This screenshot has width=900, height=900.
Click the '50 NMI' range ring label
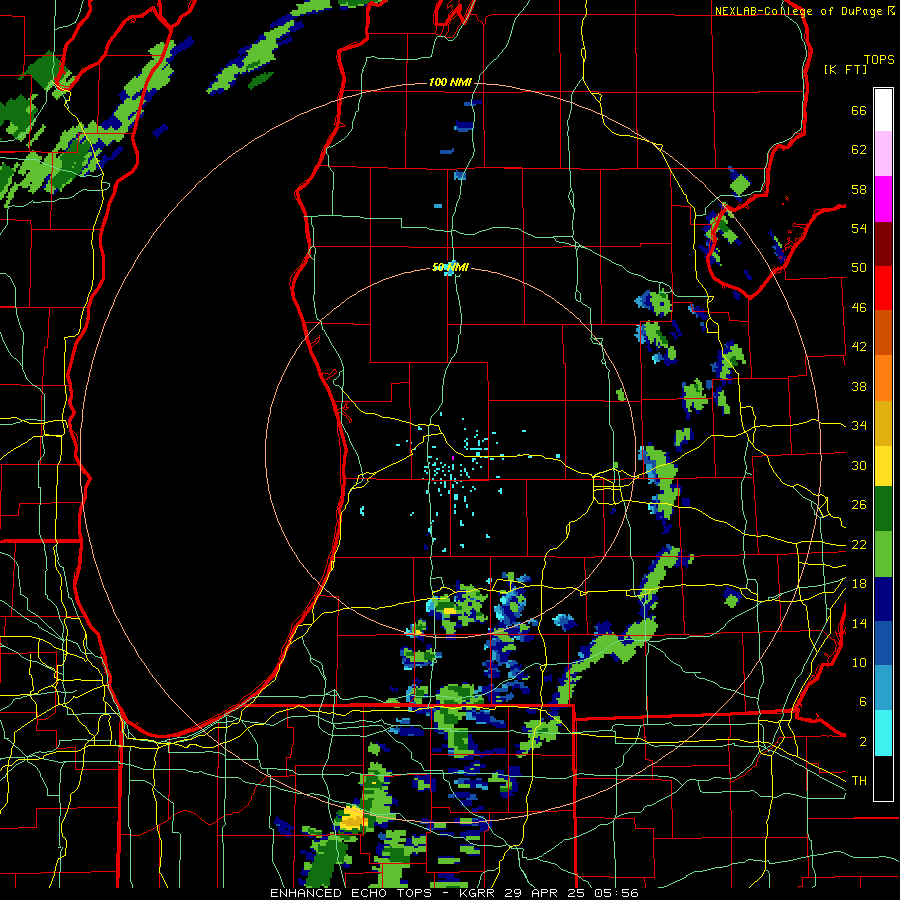[451, 267]
